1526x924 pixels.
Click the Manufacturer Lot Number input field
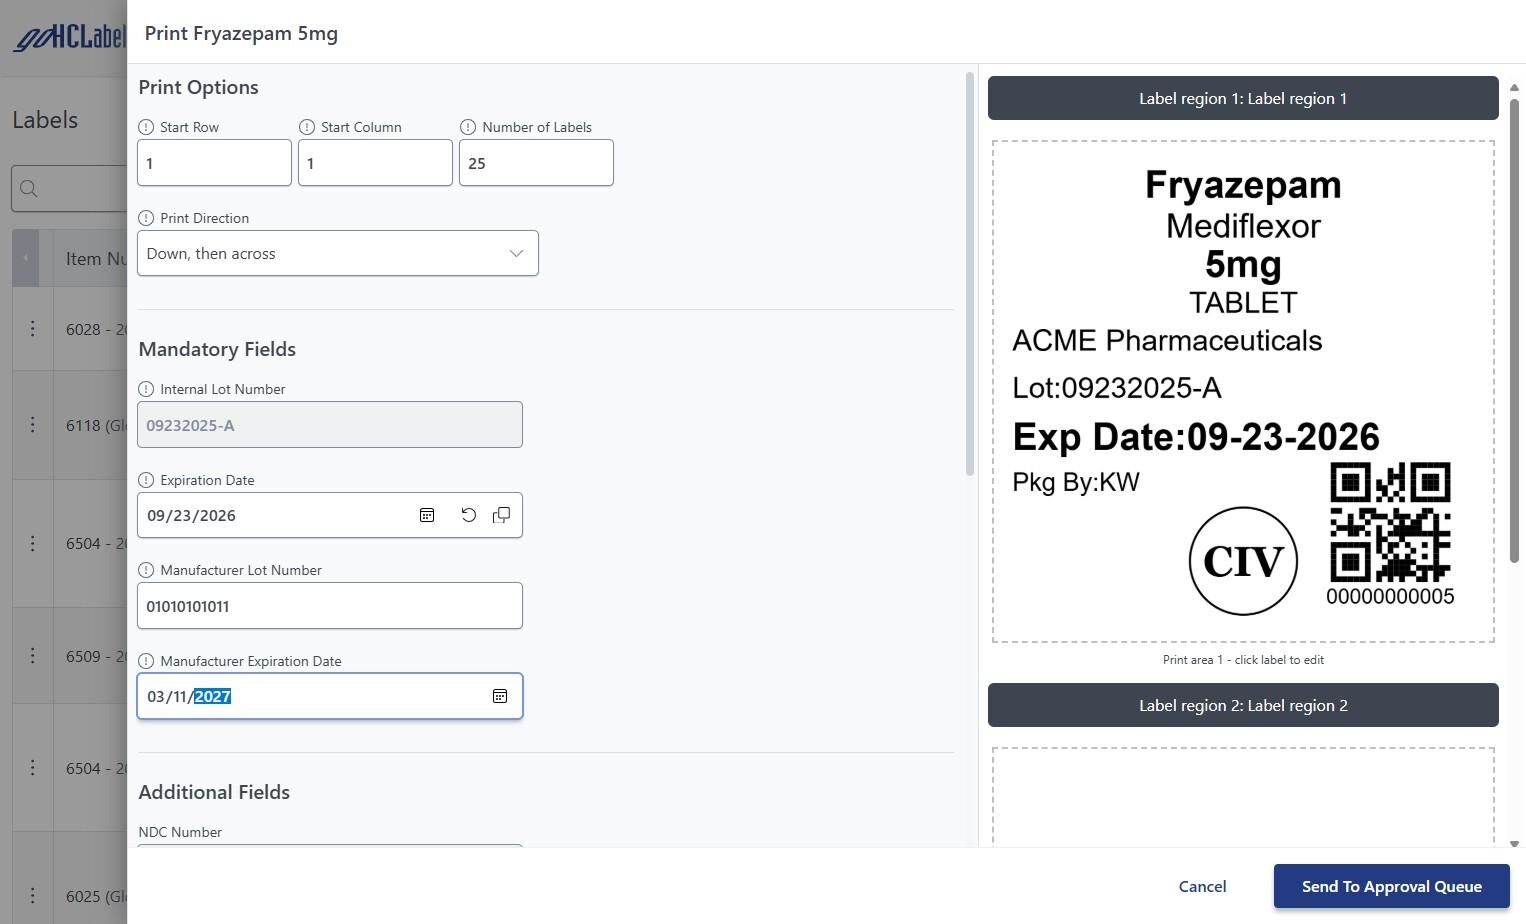(329, 606)
